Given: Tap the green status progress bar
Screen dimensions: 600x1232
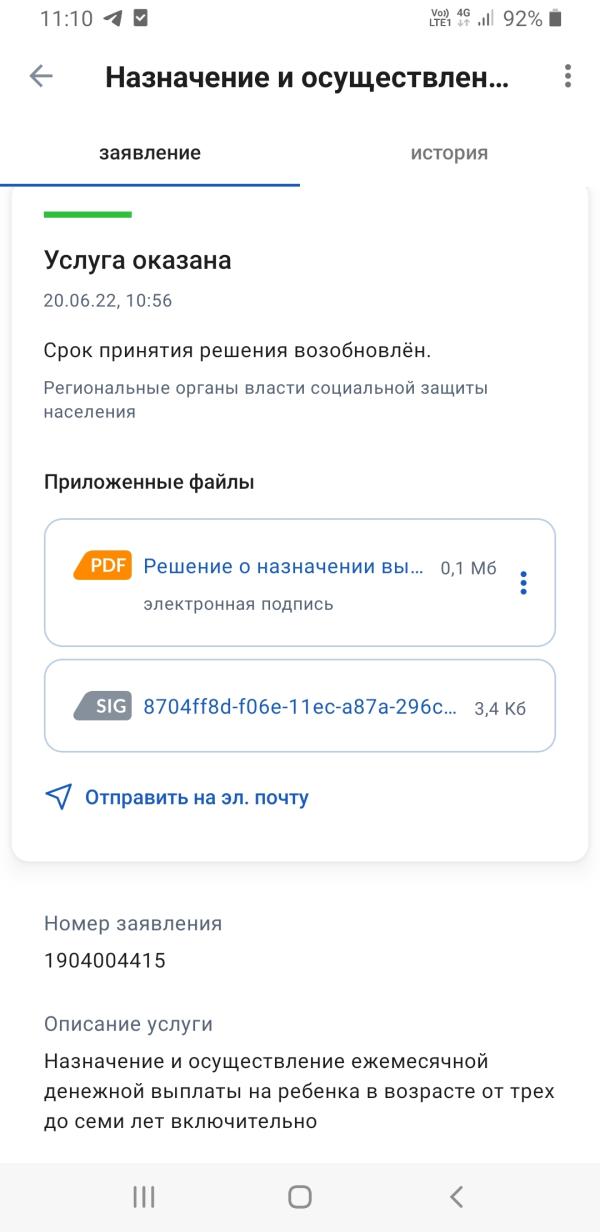Looking at the screenshot, I should (x=88, y=214).
